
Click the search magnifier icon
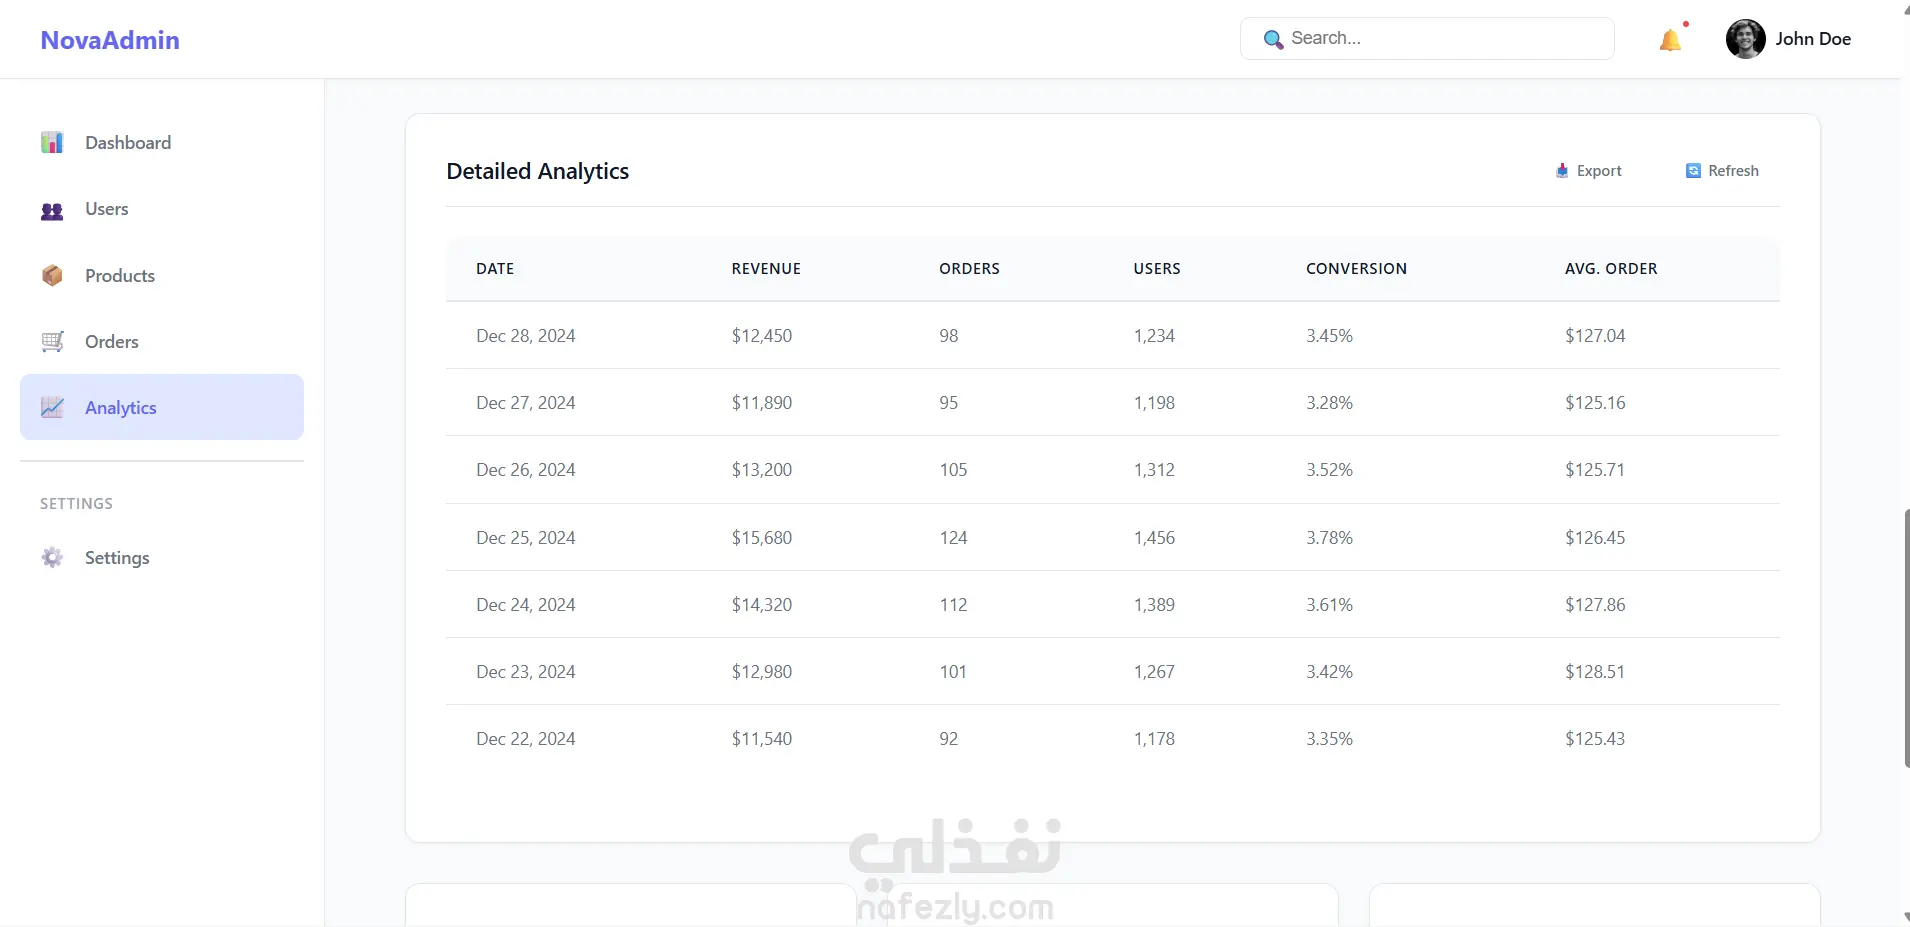[x=1273, y=39]
